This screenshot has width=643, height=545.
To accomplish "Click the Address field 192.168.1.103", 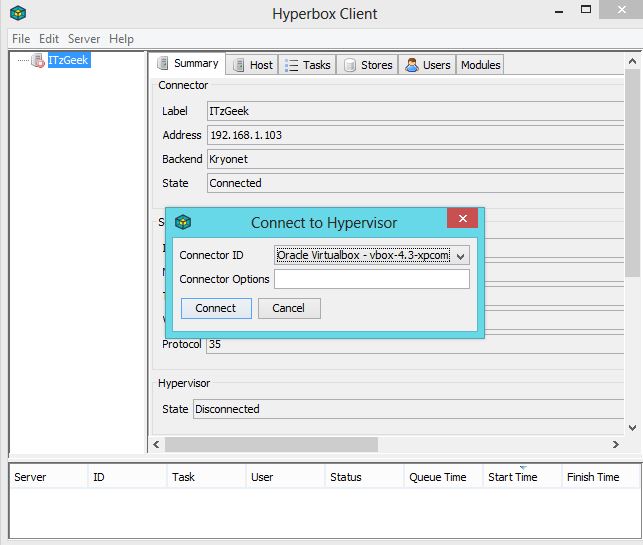I will pos(415,135).
